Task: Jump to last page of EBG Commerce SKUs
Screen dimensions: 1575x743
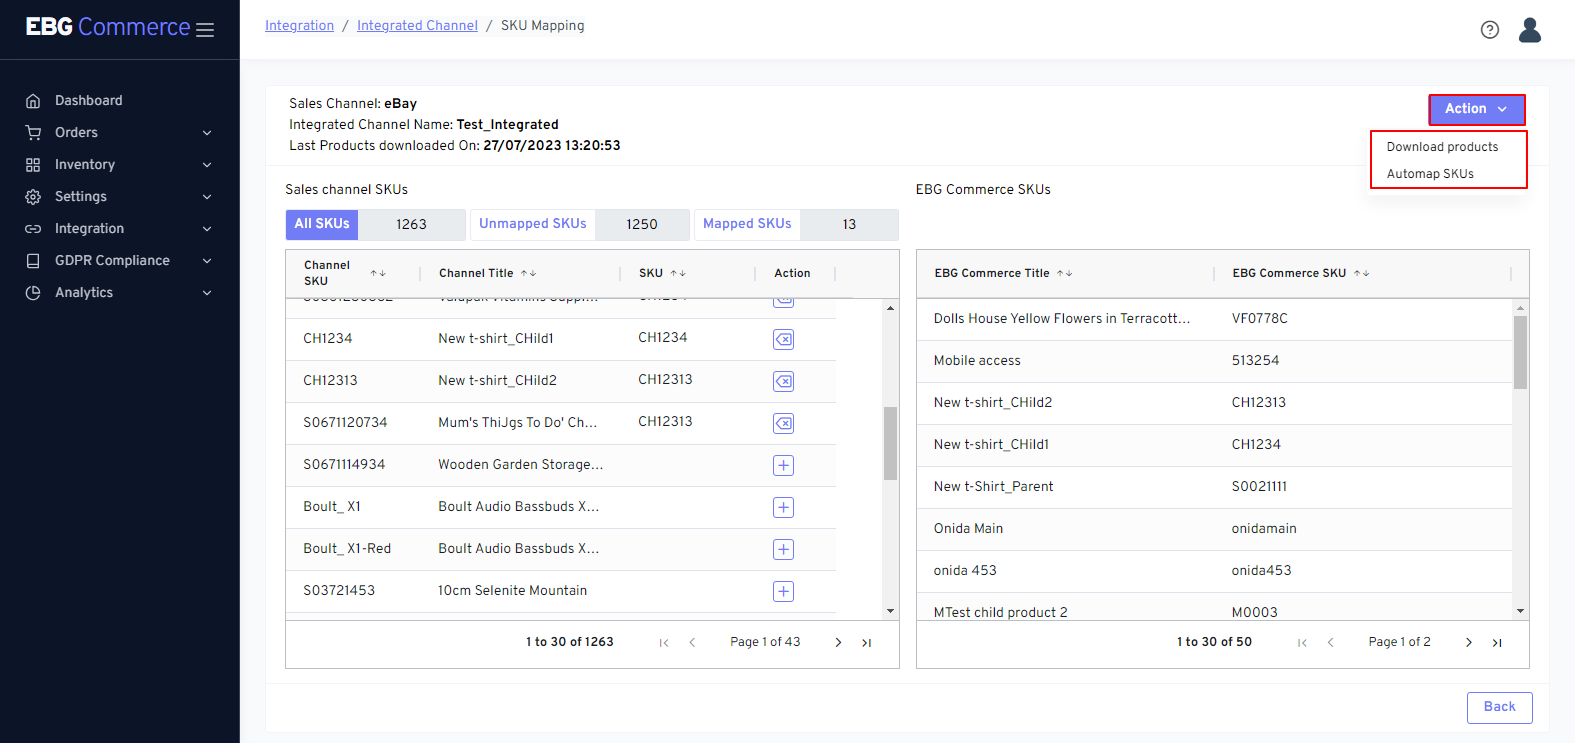Action: [x=1497, y=643]
